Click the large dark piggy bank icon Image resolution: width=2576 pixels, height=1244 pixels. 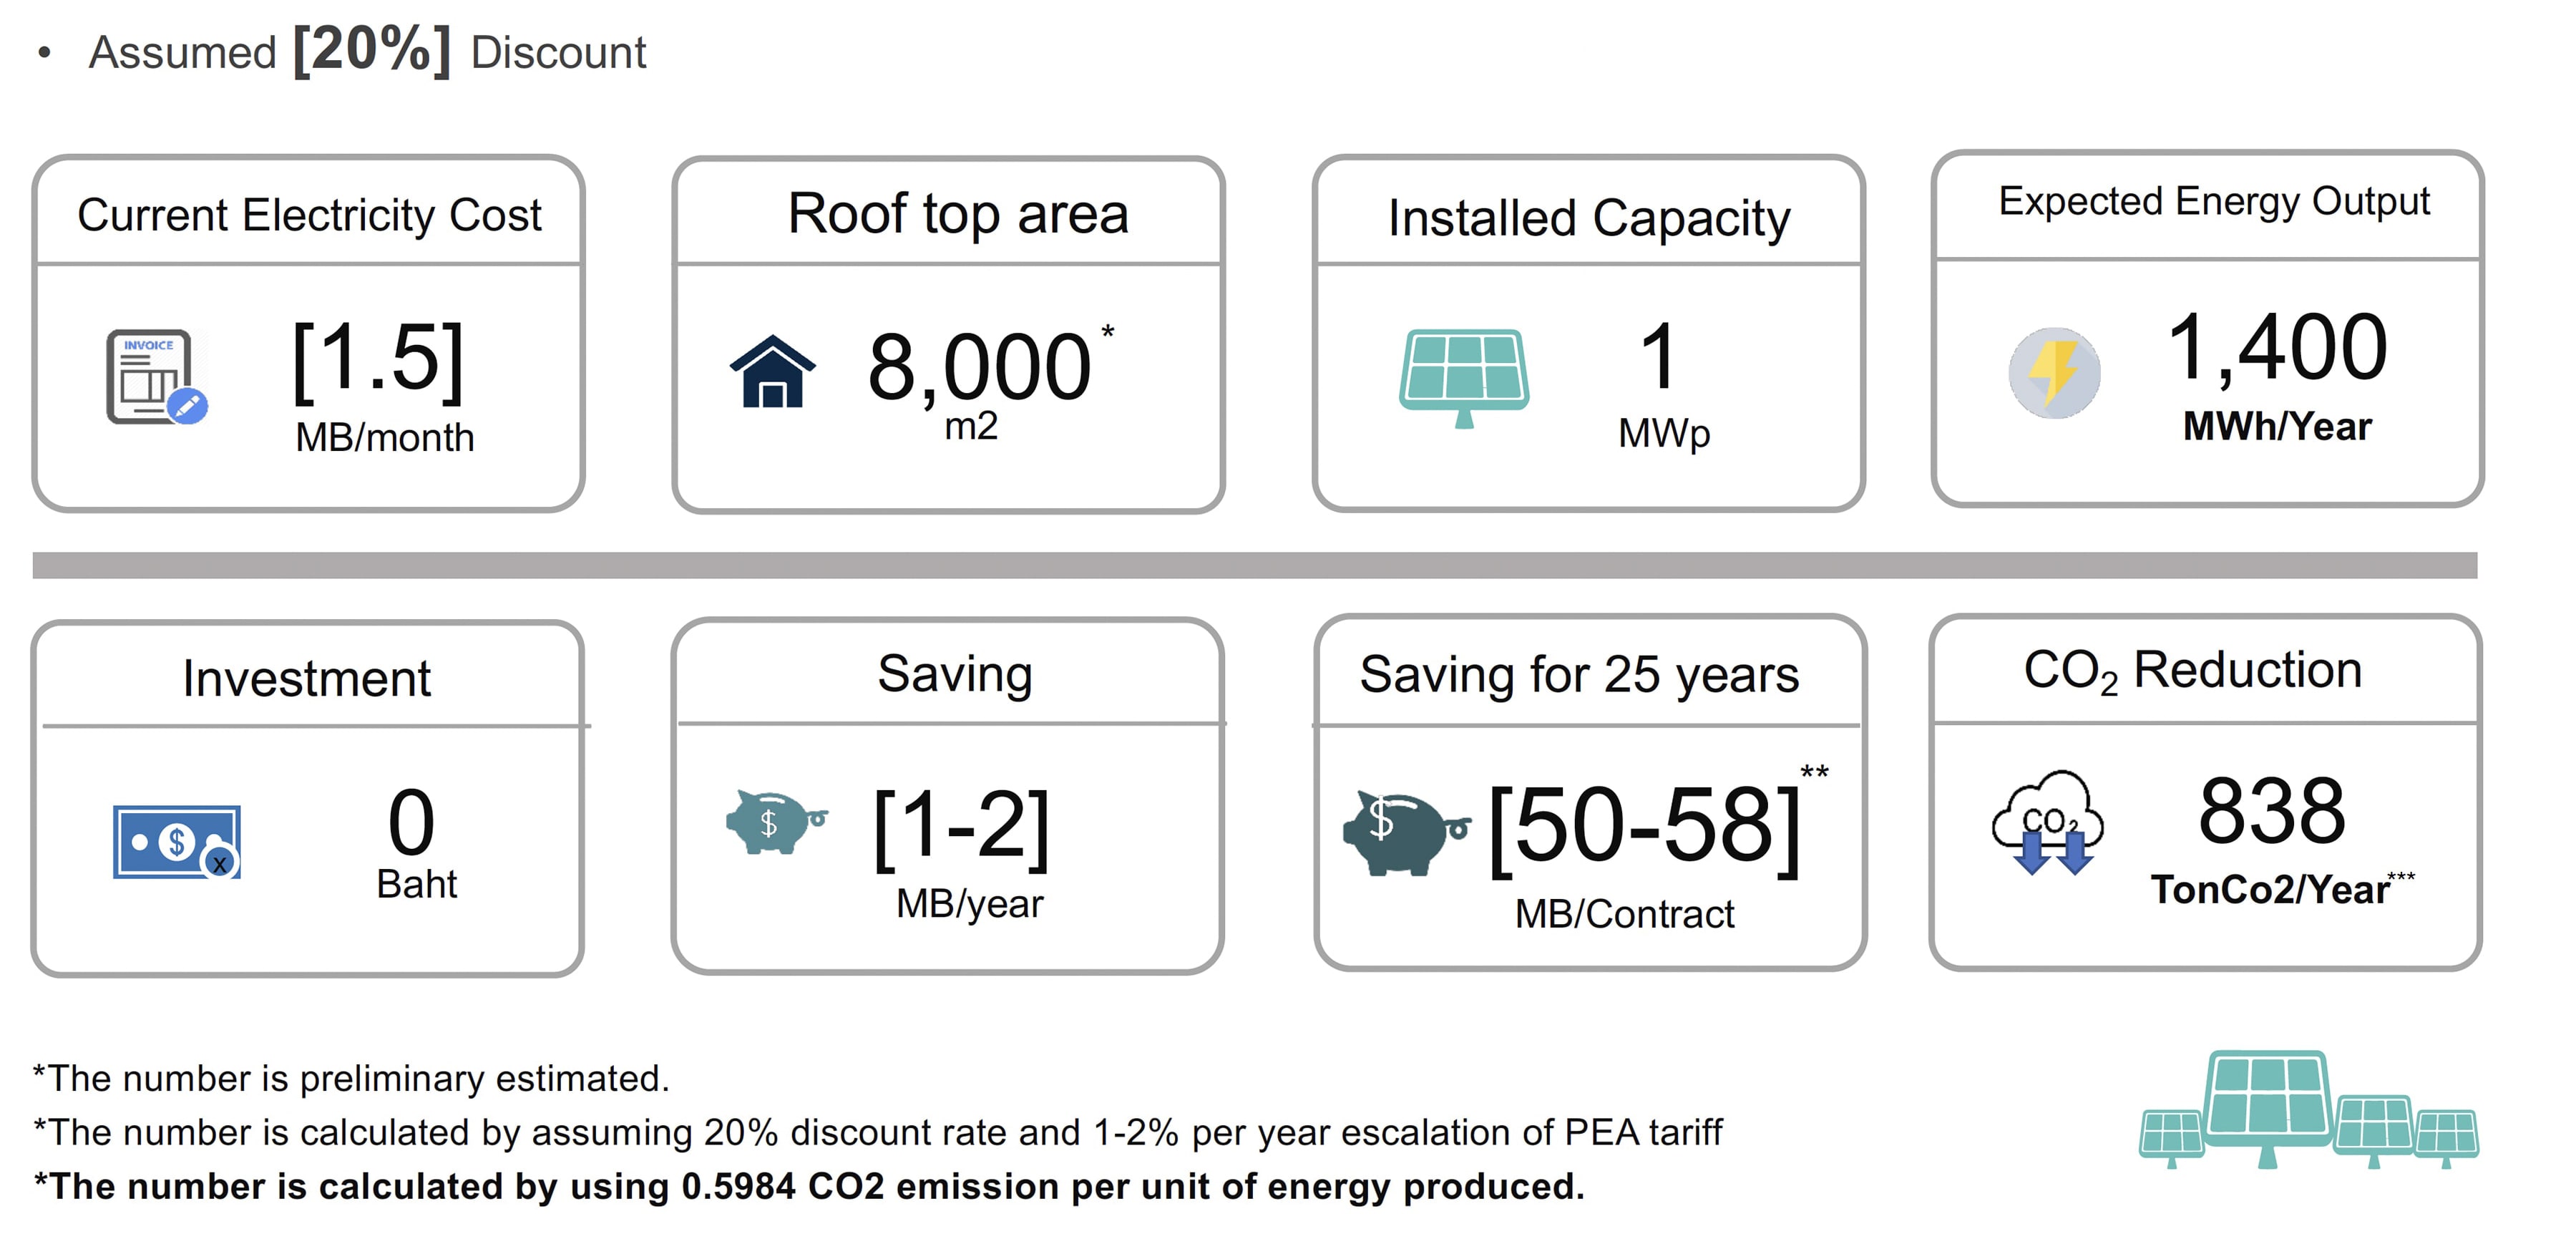[x=1406, y=832]
